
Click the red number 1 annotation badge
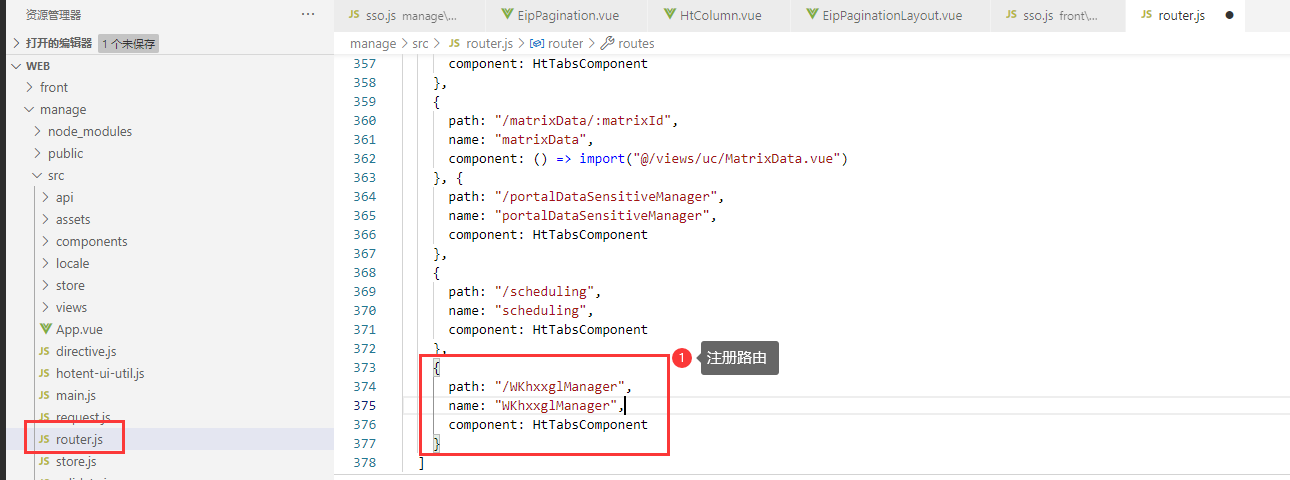click(x=683, y=358)
